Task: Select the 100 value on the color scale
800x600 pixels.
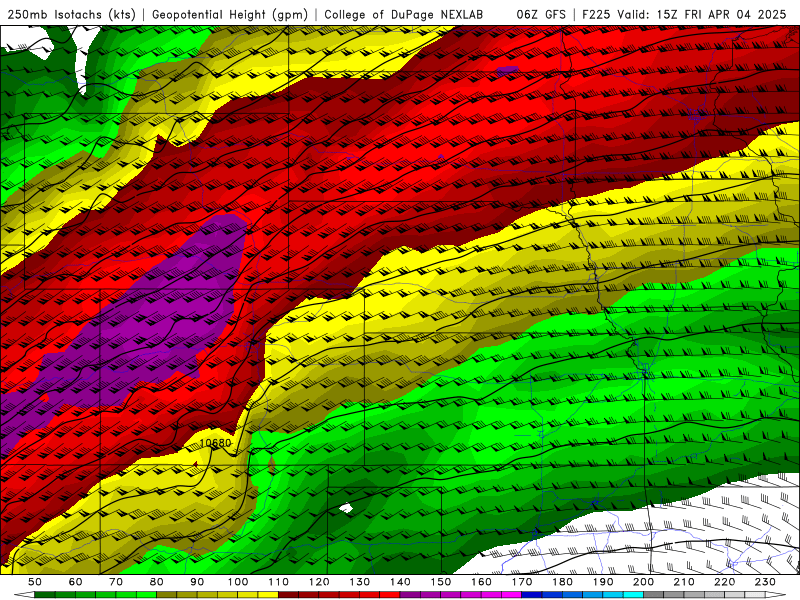Action: (238, 582)
